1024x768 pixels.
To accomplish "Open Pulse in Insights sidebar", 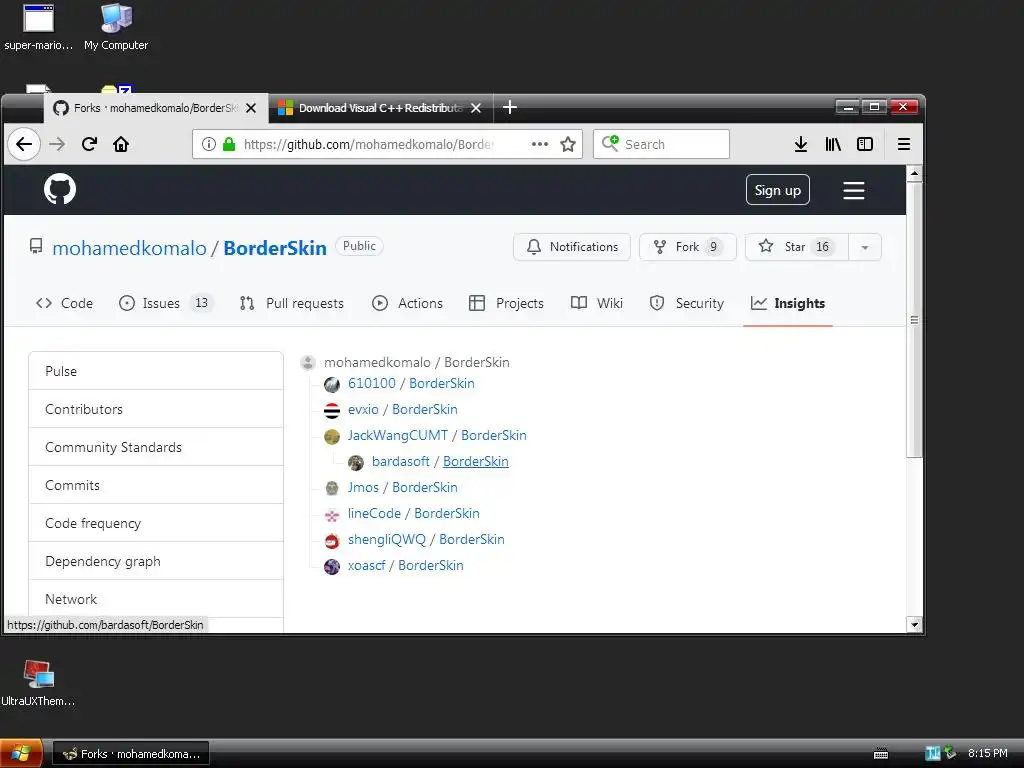I will coord(156,371).
